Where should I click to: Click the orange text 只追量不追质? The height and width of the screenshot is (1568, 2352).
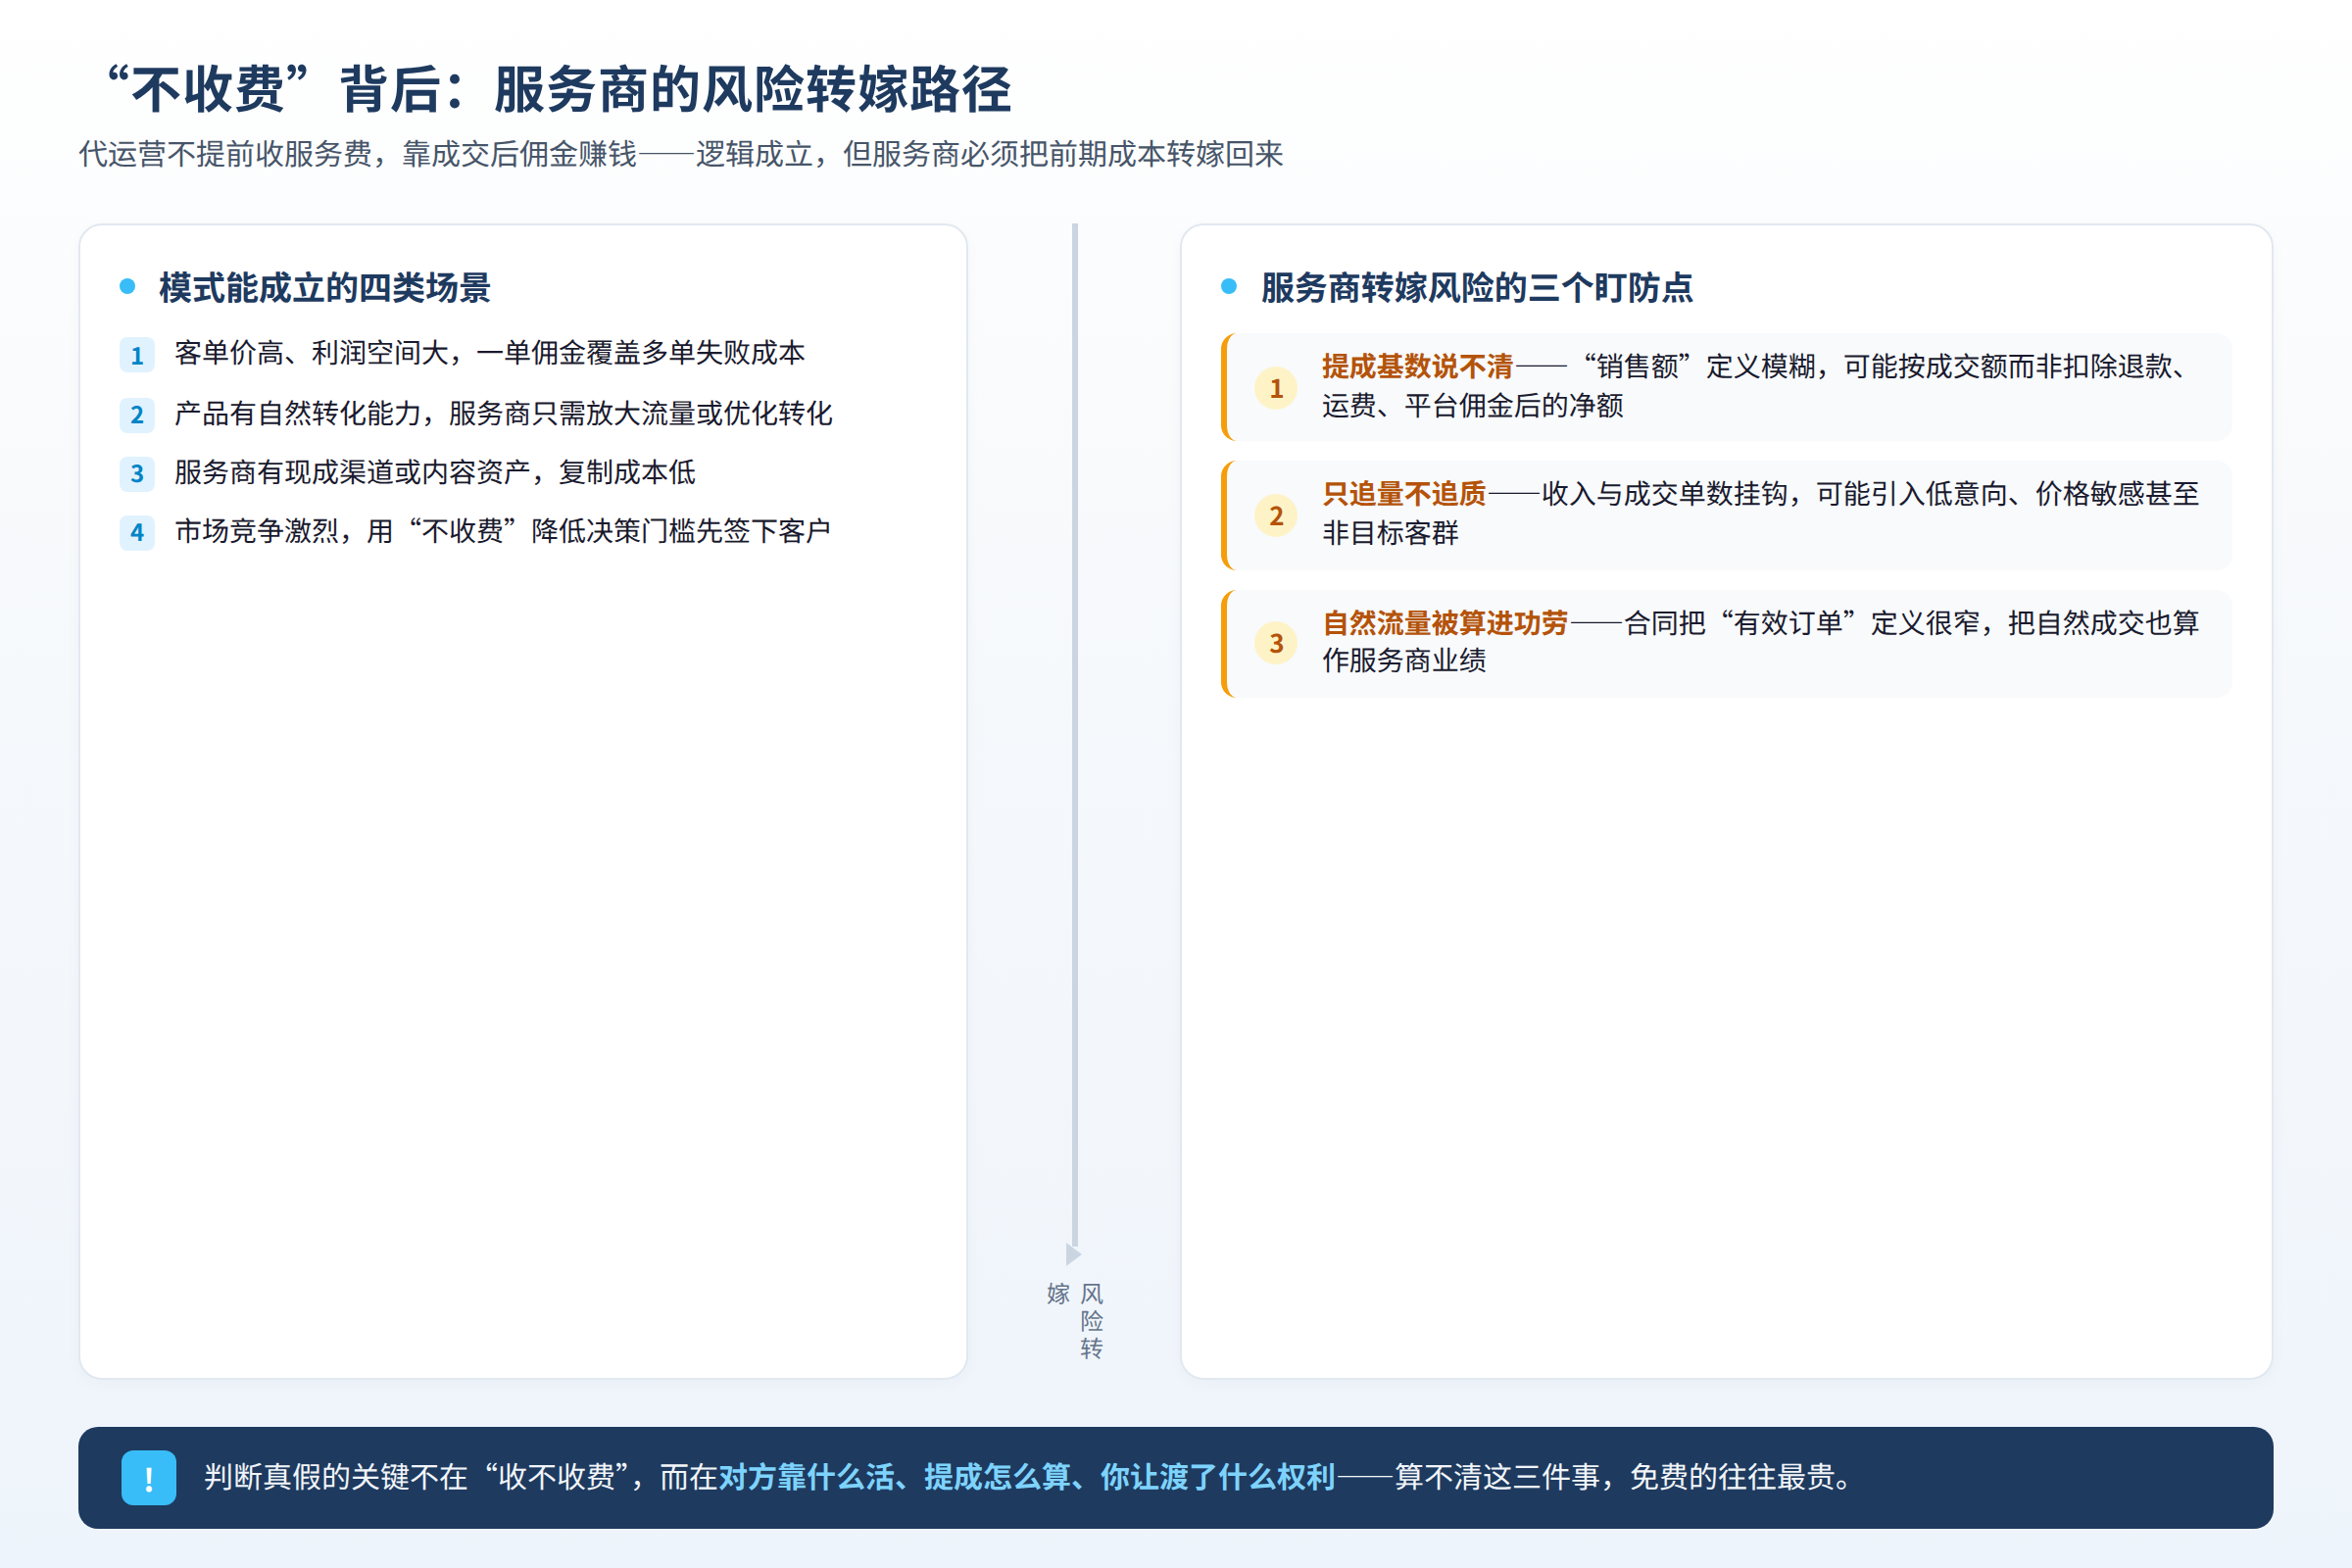coord(1404,494)
